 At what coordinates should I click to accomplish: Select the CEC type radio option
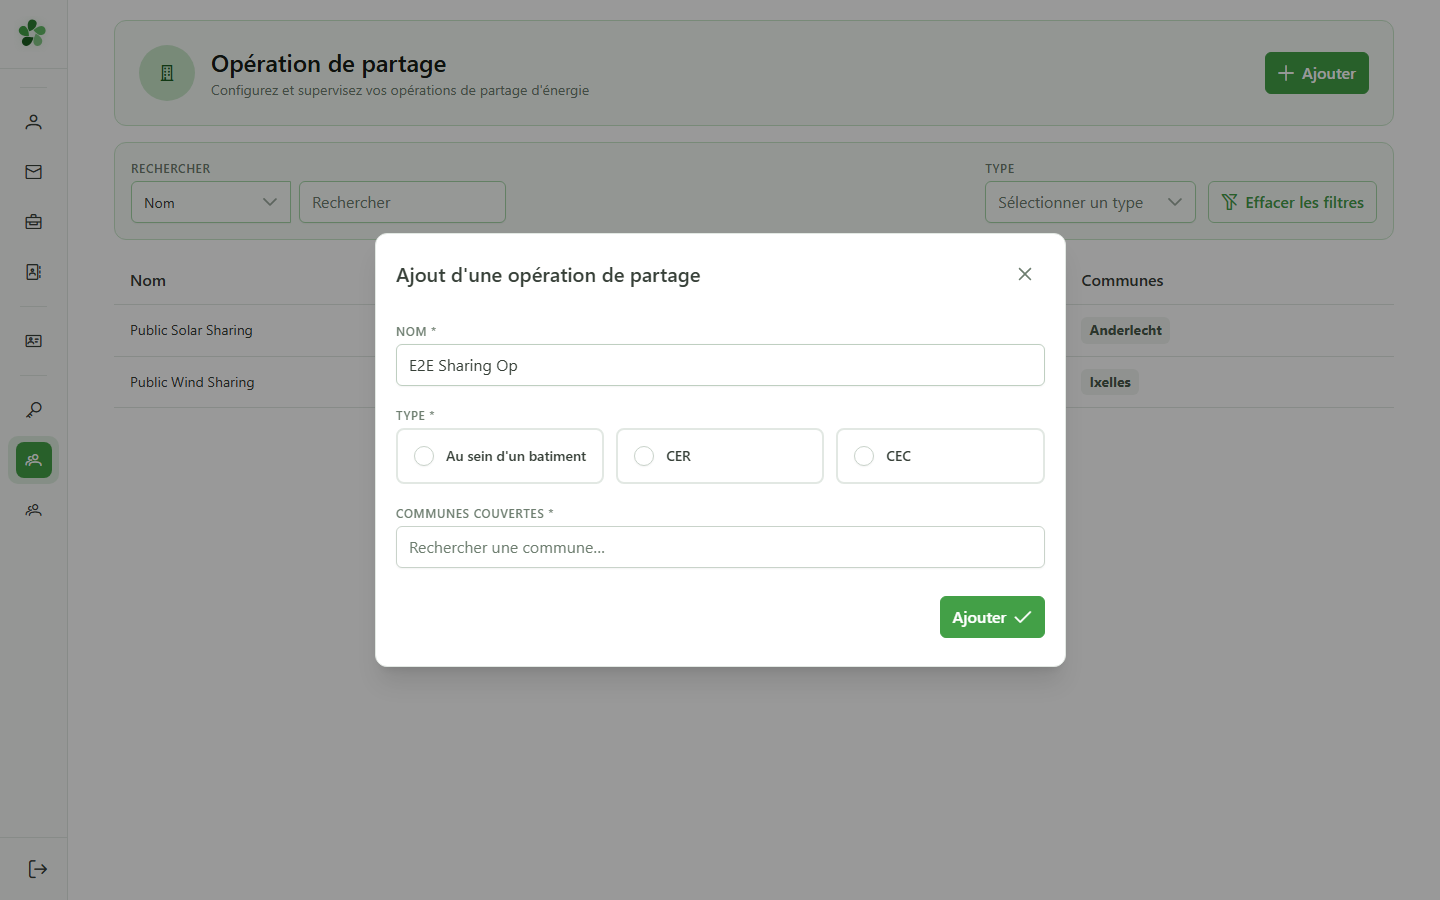click(x=940, y=456)
